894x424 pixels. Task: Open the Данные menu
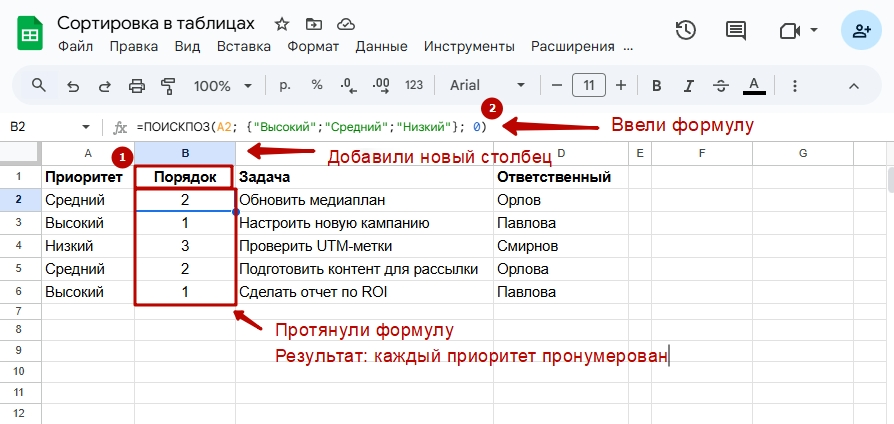380,46
